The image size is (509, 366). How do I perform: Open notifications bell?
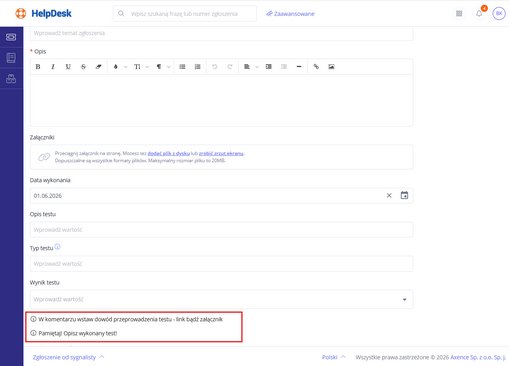point(479,14)
